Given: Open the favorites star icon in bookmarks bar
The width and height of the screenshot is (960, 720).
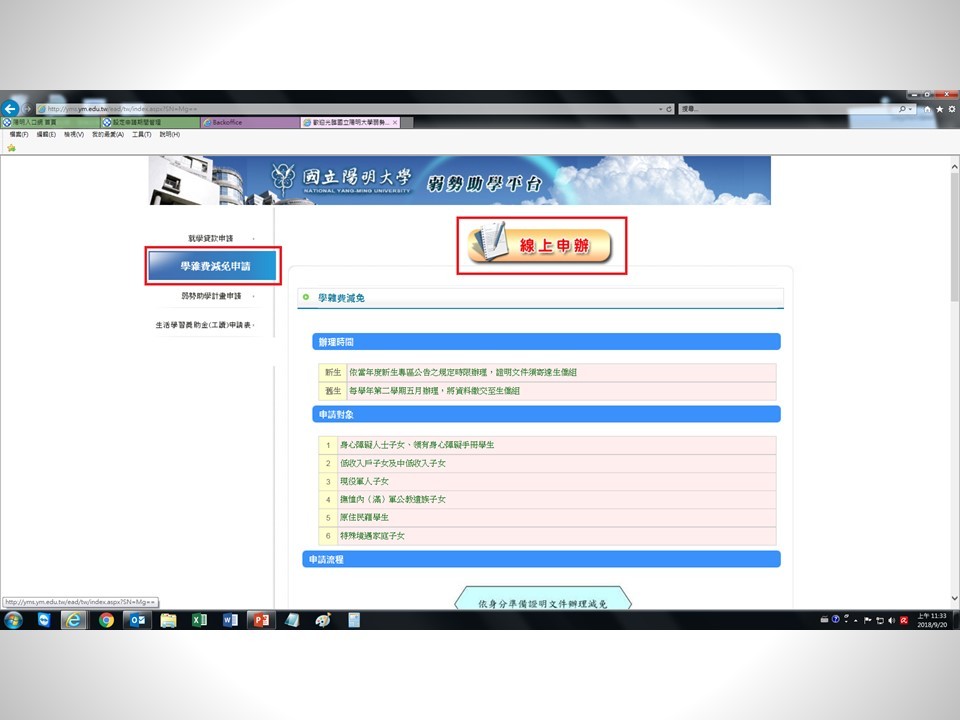Looking at the screenshot, I should click(11, 147).
